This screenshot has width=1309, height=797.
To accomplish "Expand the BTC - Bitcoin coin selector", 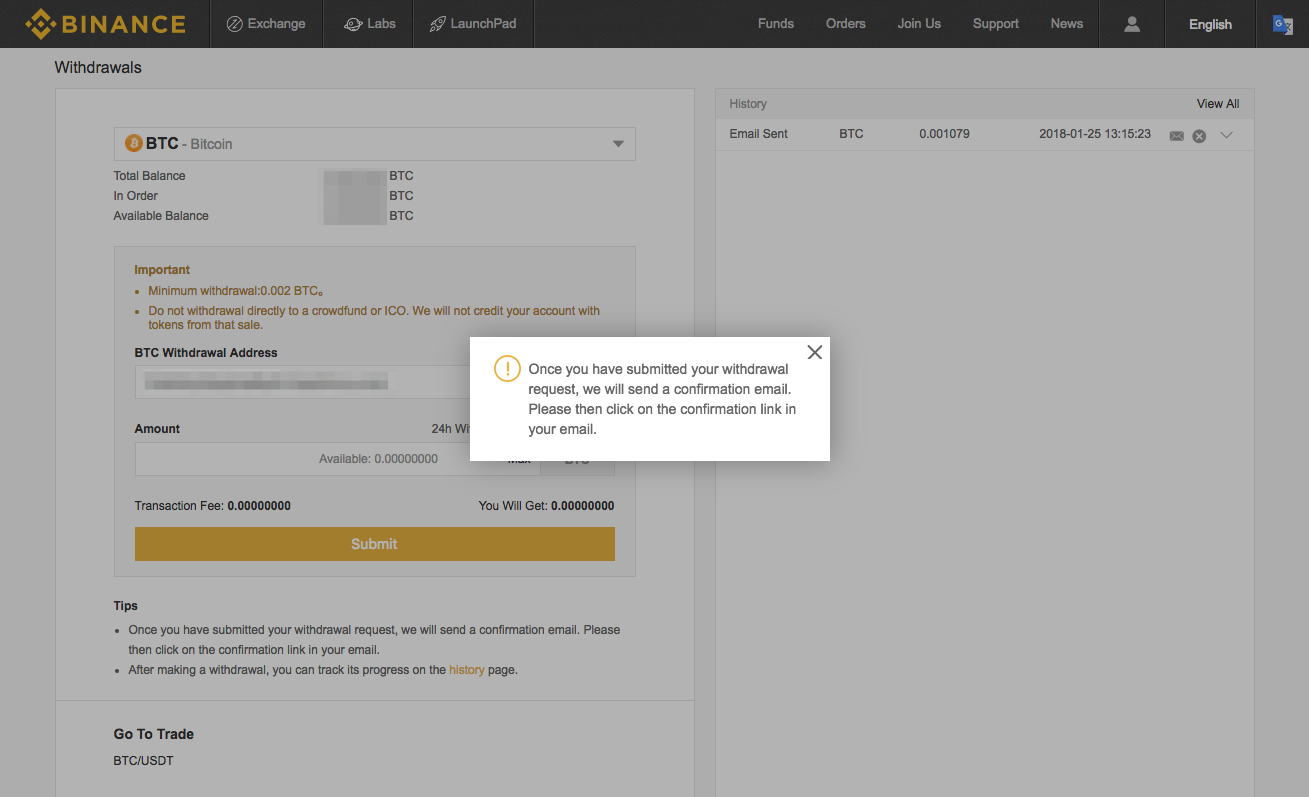I will coord(375,144).
